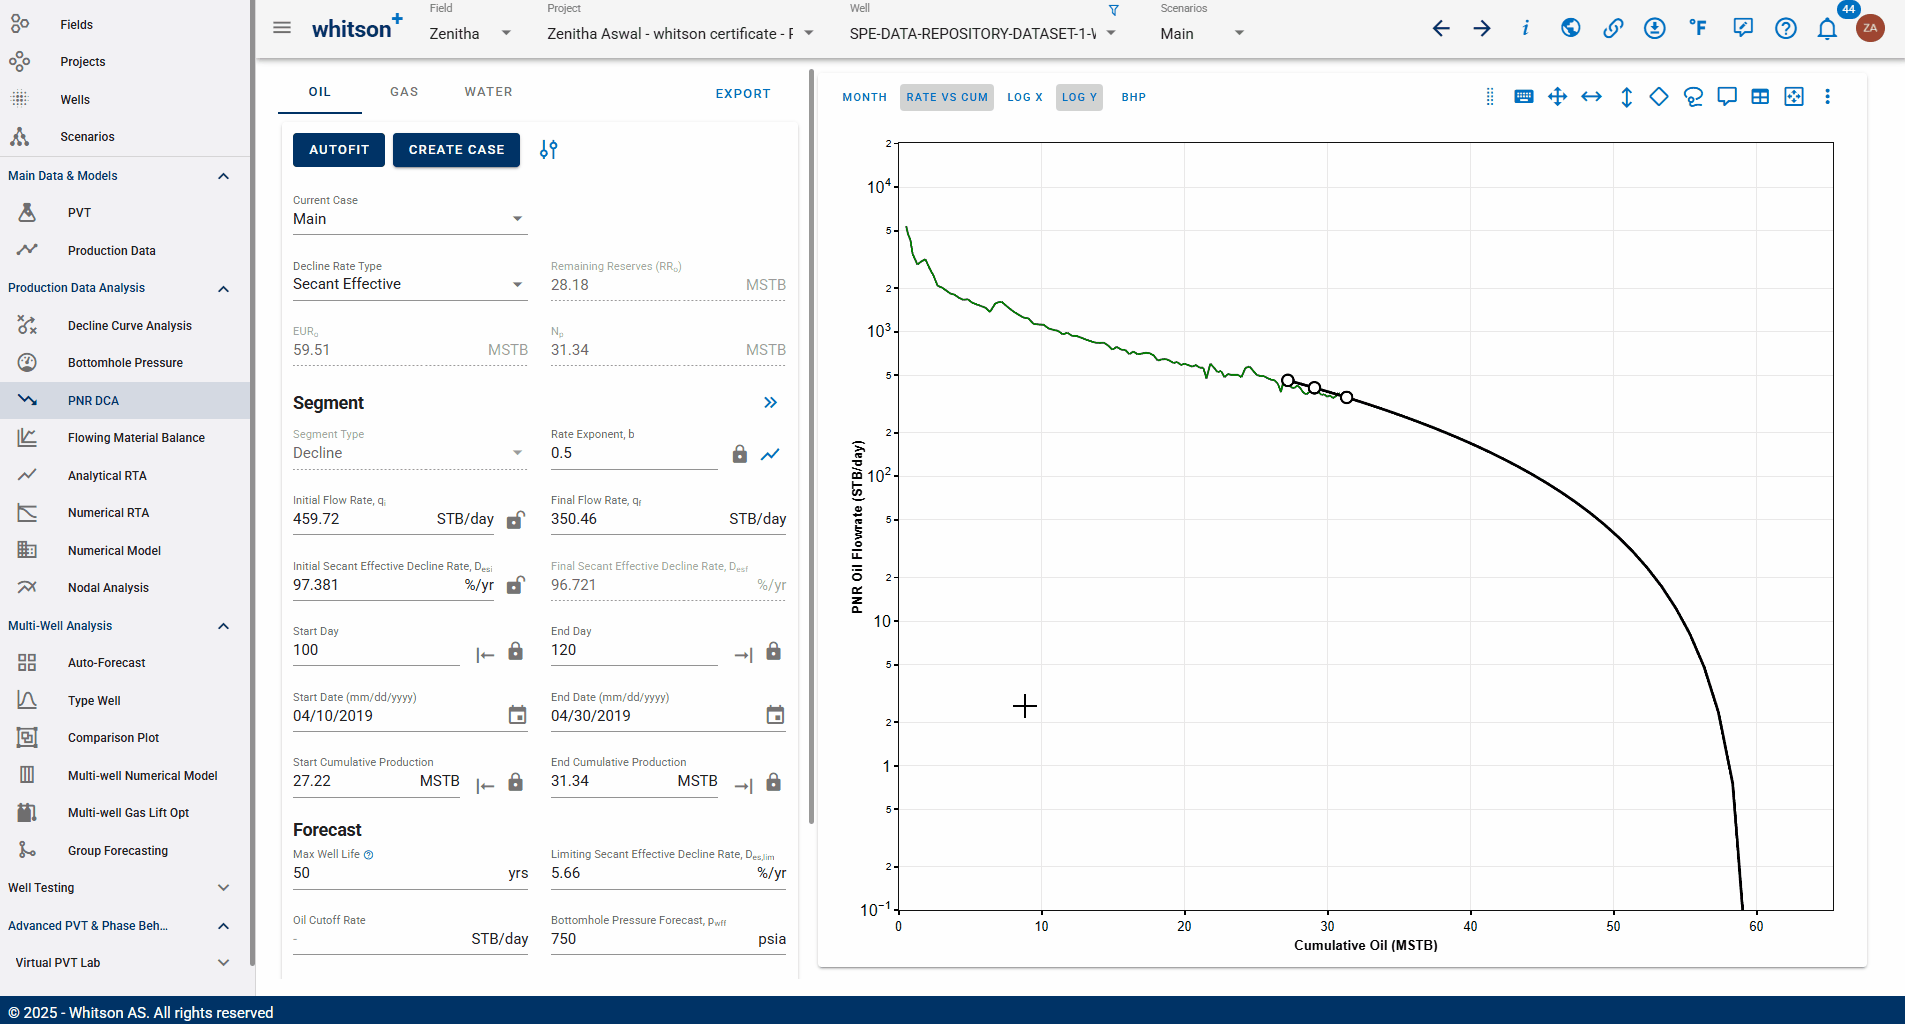Click the left panel vertical scrollbar
Screen dimensions: 1905x1024
811,447
